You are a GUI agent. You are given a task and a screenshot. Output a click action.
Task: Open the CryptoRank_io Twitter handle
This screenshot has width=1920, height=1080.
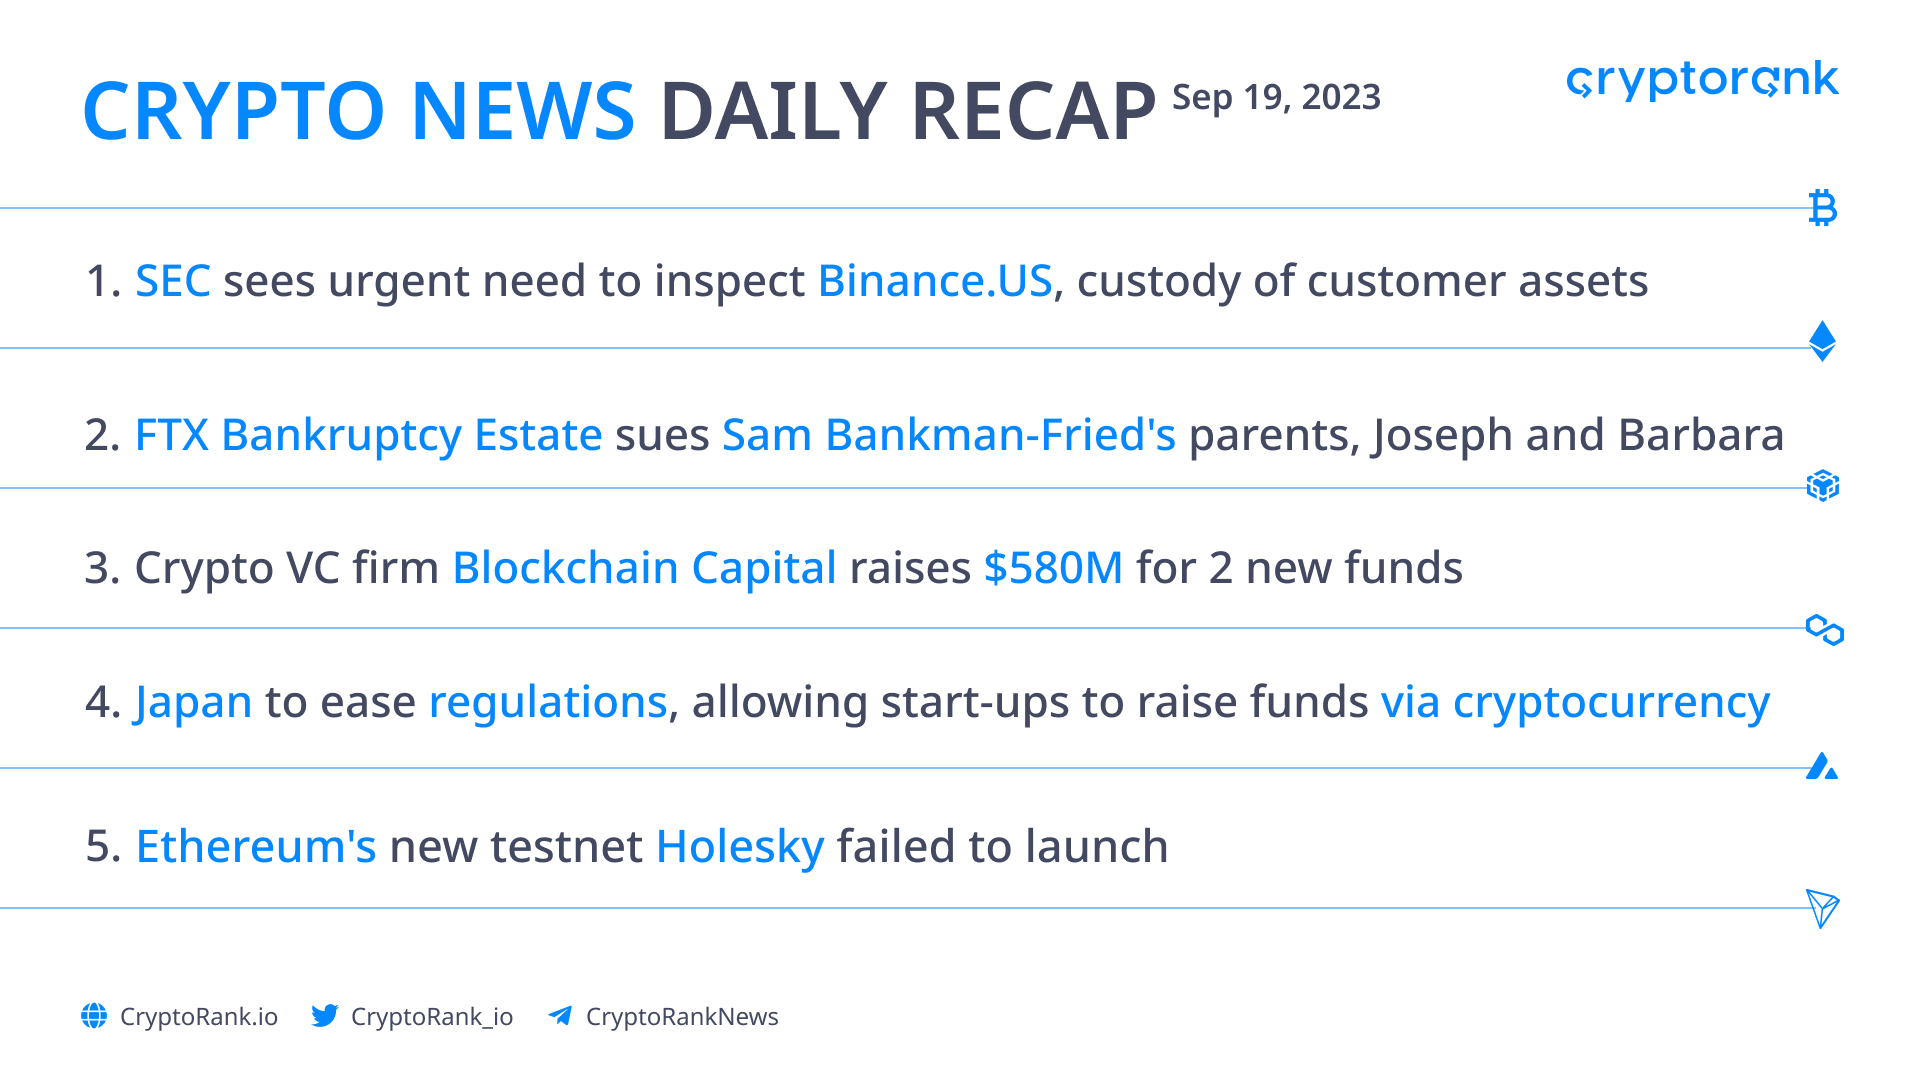coord(432,1017)
